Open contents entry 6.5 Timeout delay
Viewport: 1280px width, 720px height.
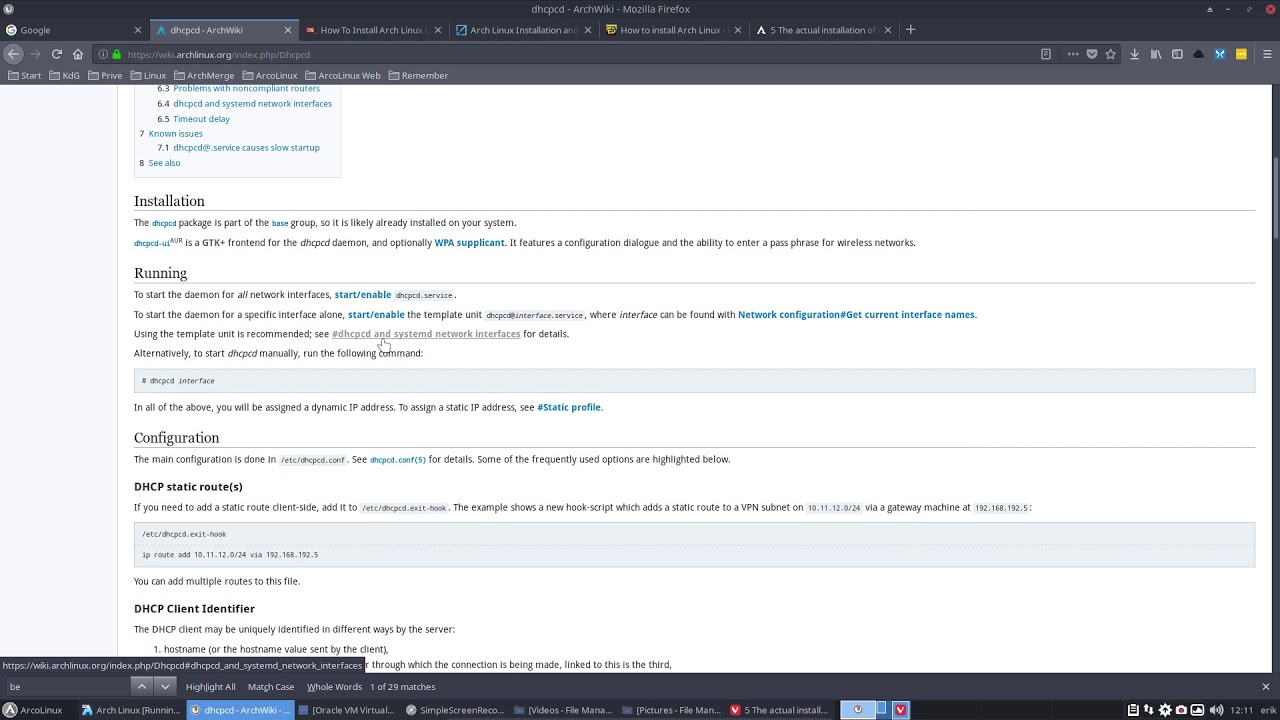coord(201,119)
